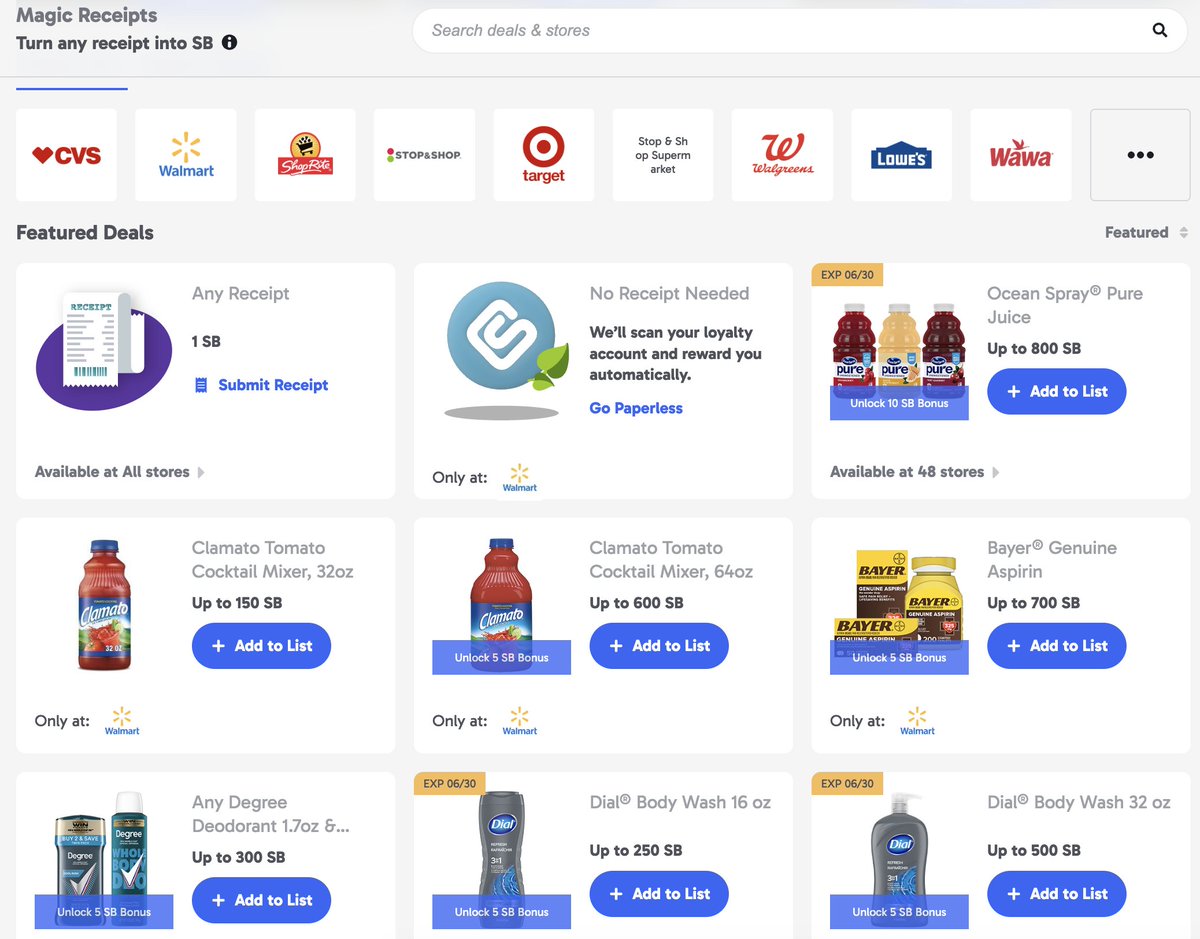Viewport: 1200px width, 939px height.
Task: Expand Available at All stores list
Action: pos(120,472)
